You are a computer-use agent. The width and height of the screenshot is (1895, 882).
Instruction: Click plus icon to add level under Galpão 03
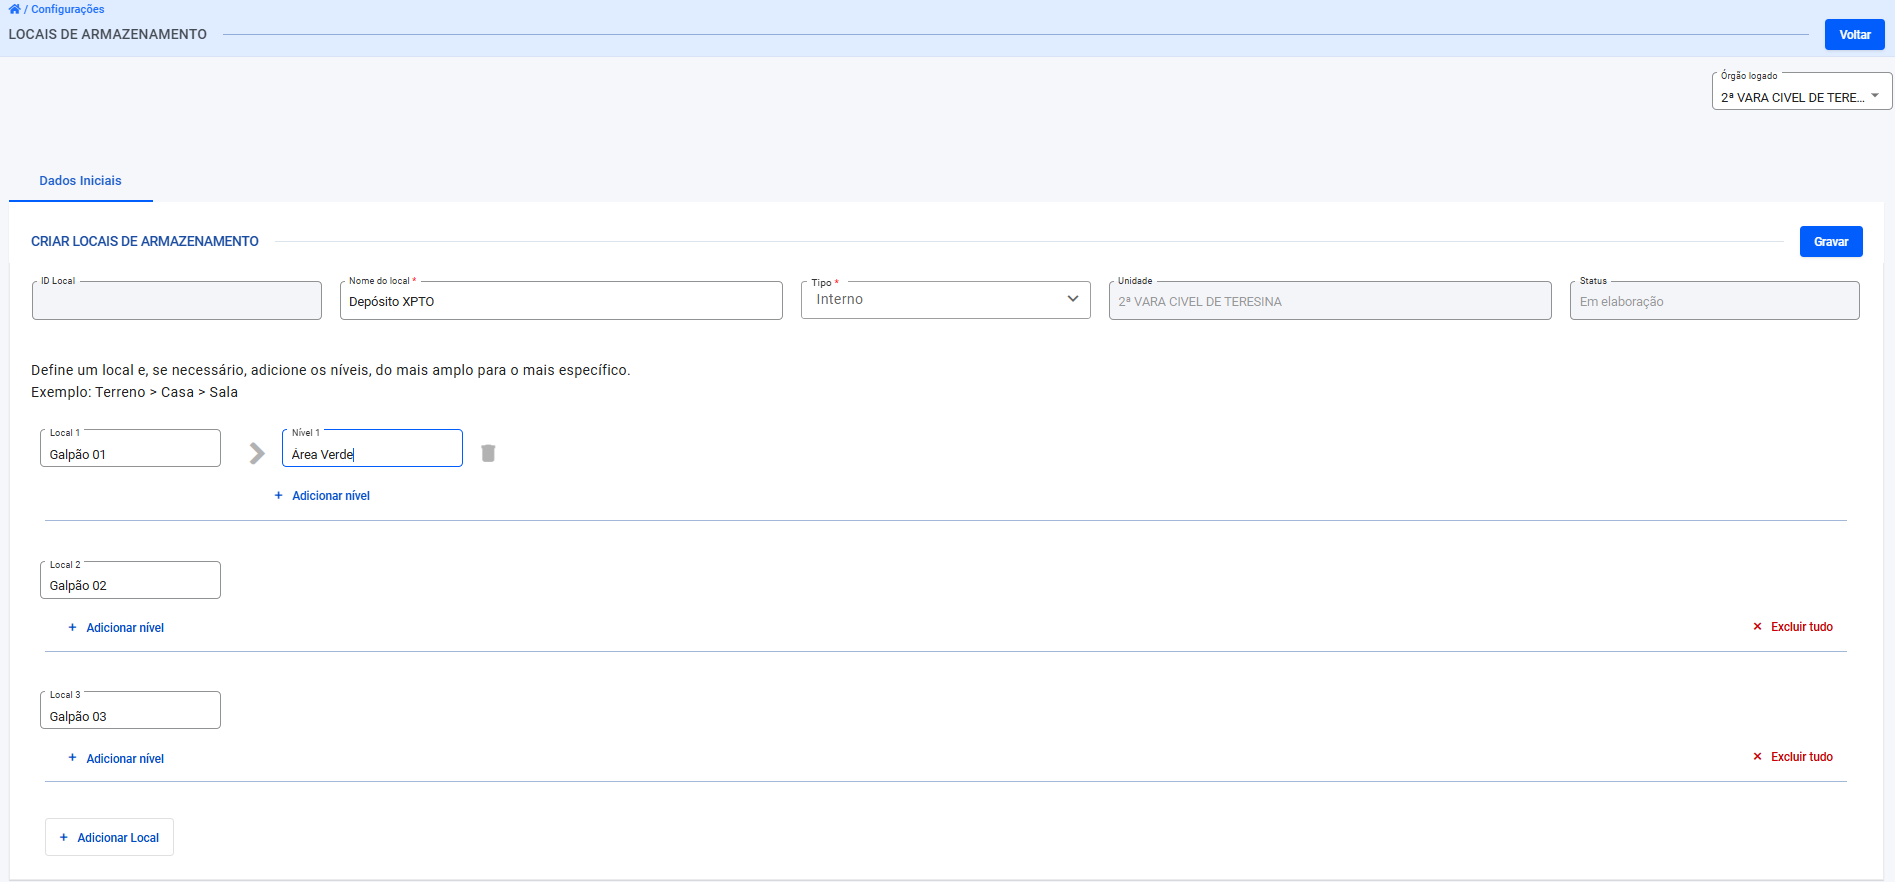[72, 758]
